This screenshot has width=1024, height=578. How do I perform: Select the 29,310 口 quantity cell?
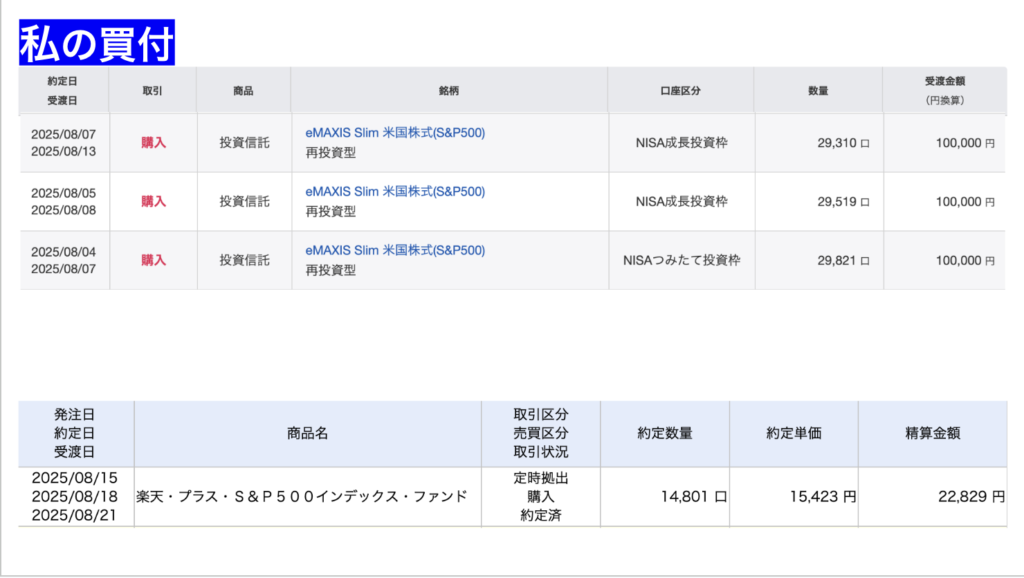843,143
